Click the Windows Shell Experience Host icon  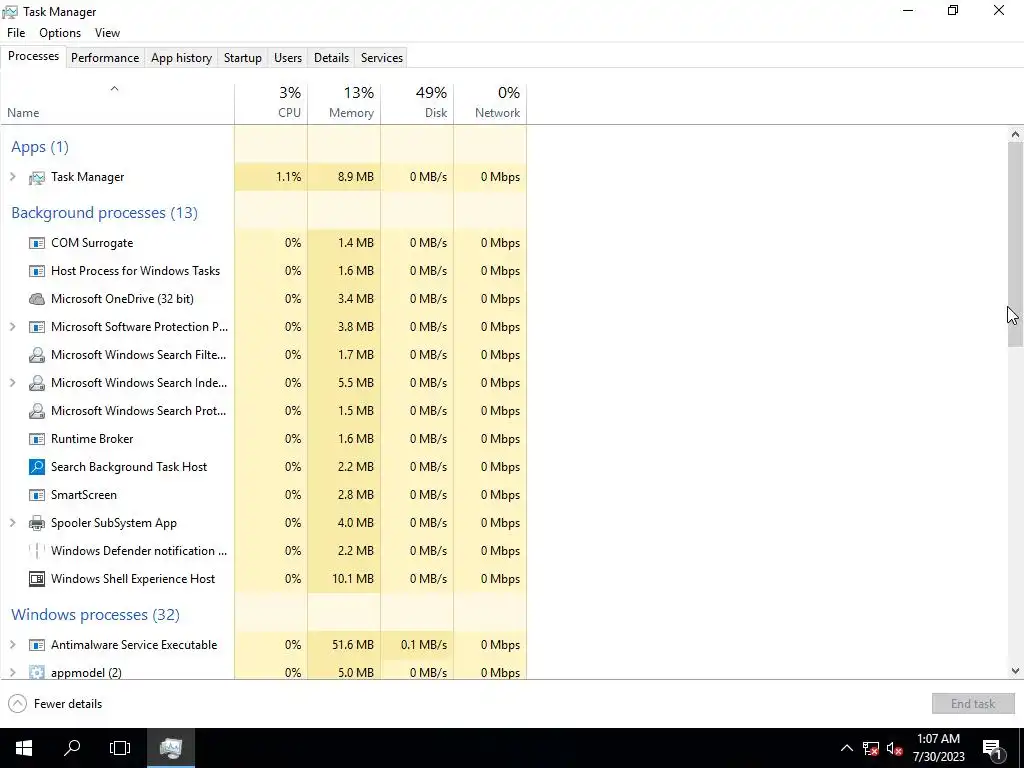point(37,579)
